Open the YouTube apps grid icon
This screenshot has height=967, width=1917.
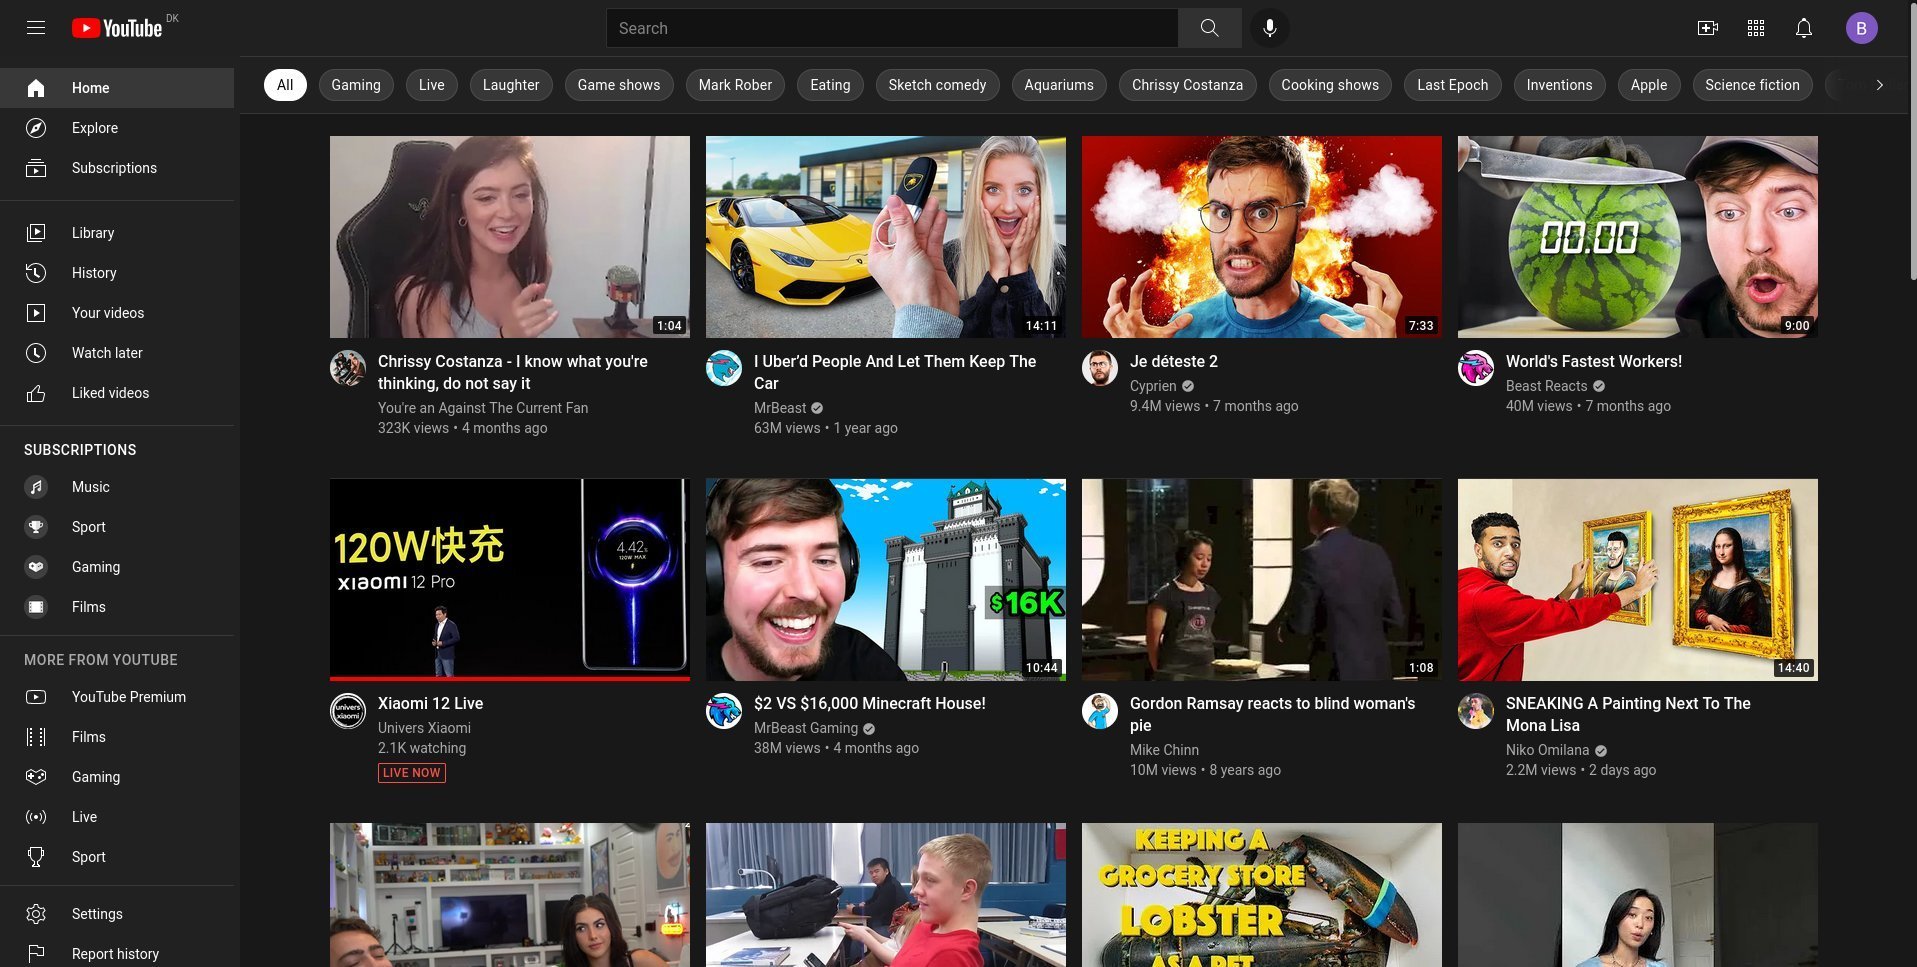[x=1755, y=28]
